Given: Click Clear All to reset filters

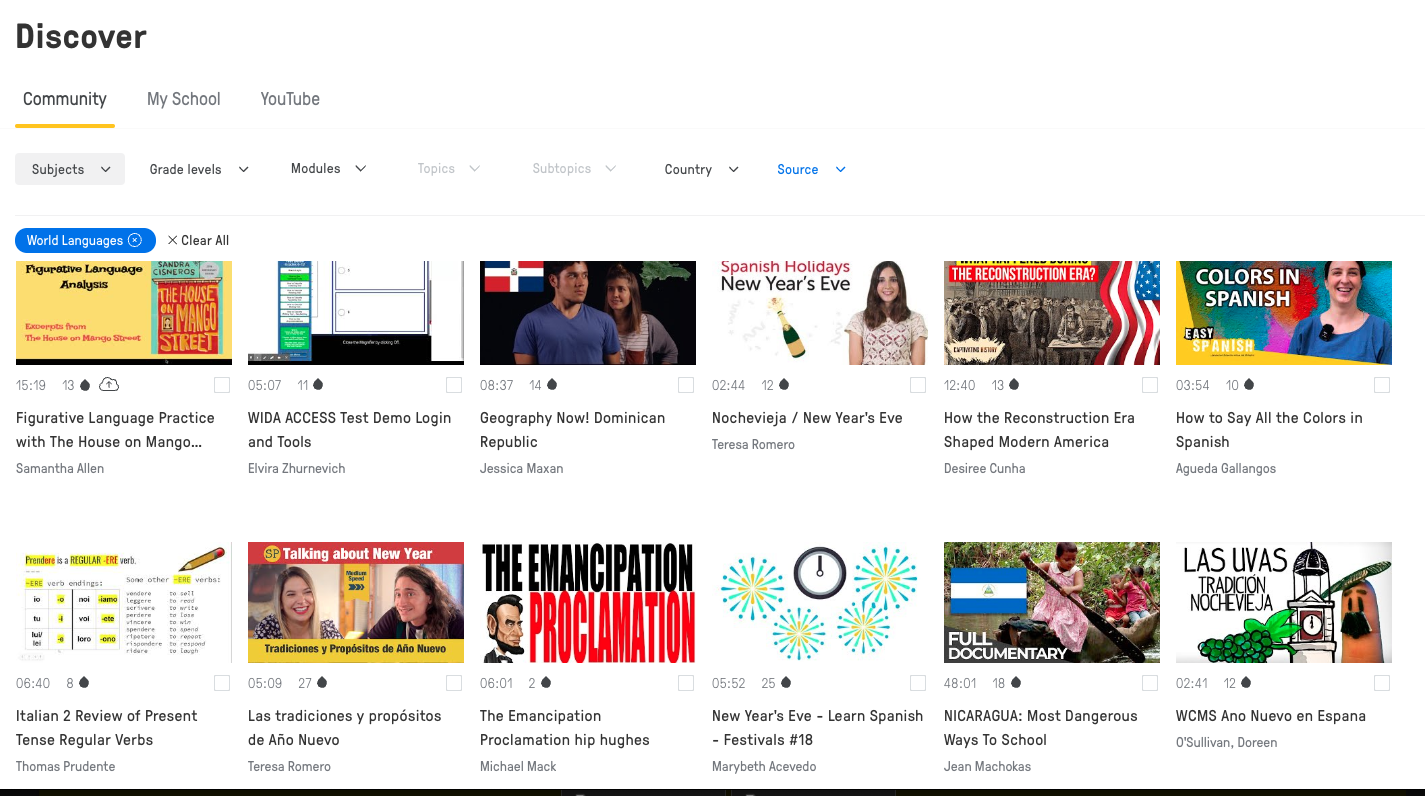Looking at the screenshot, I should (197, 240).
